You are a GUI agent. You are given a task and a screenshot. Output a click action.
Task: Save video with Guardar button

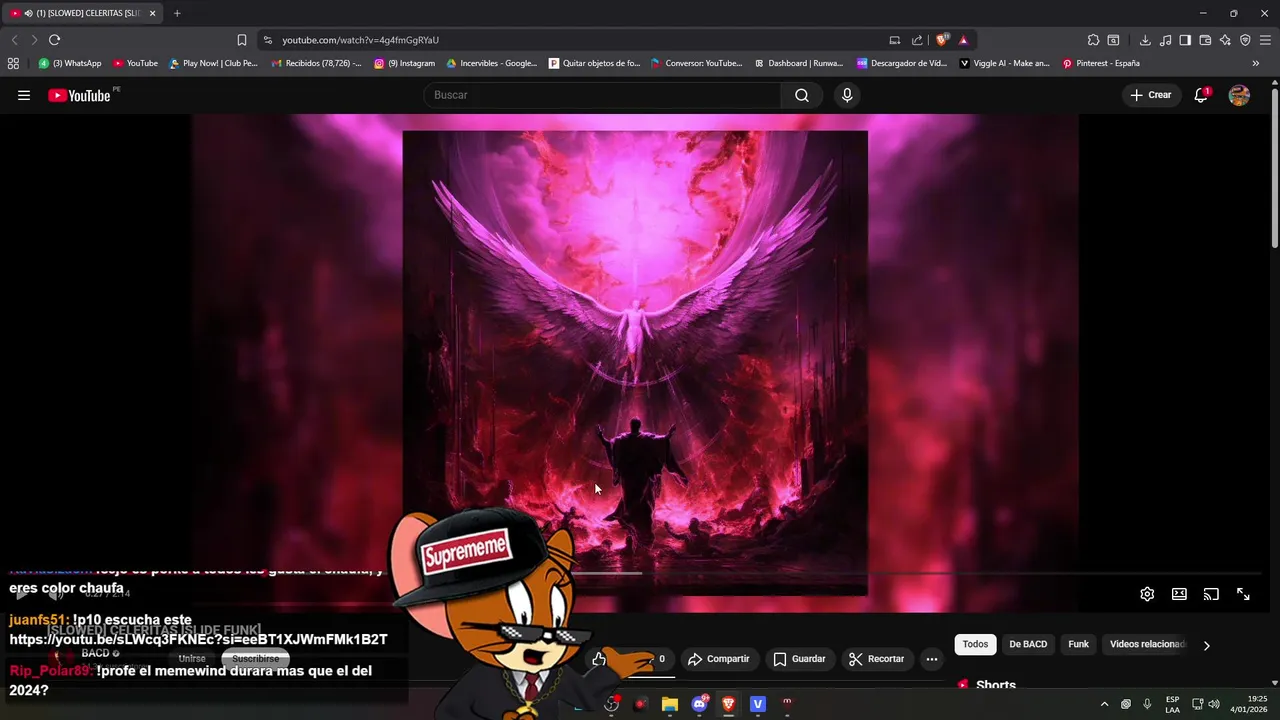pos(799,659)
